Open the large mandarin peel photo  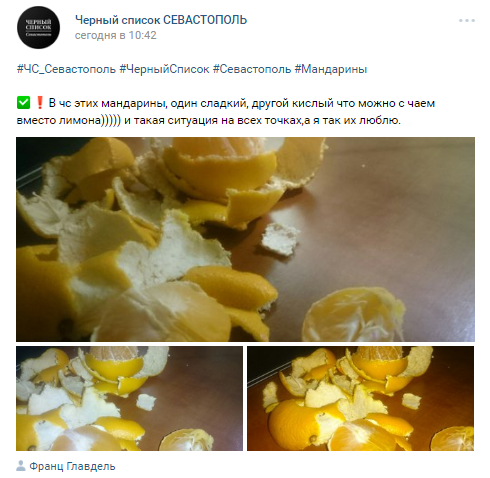[245, 239]
